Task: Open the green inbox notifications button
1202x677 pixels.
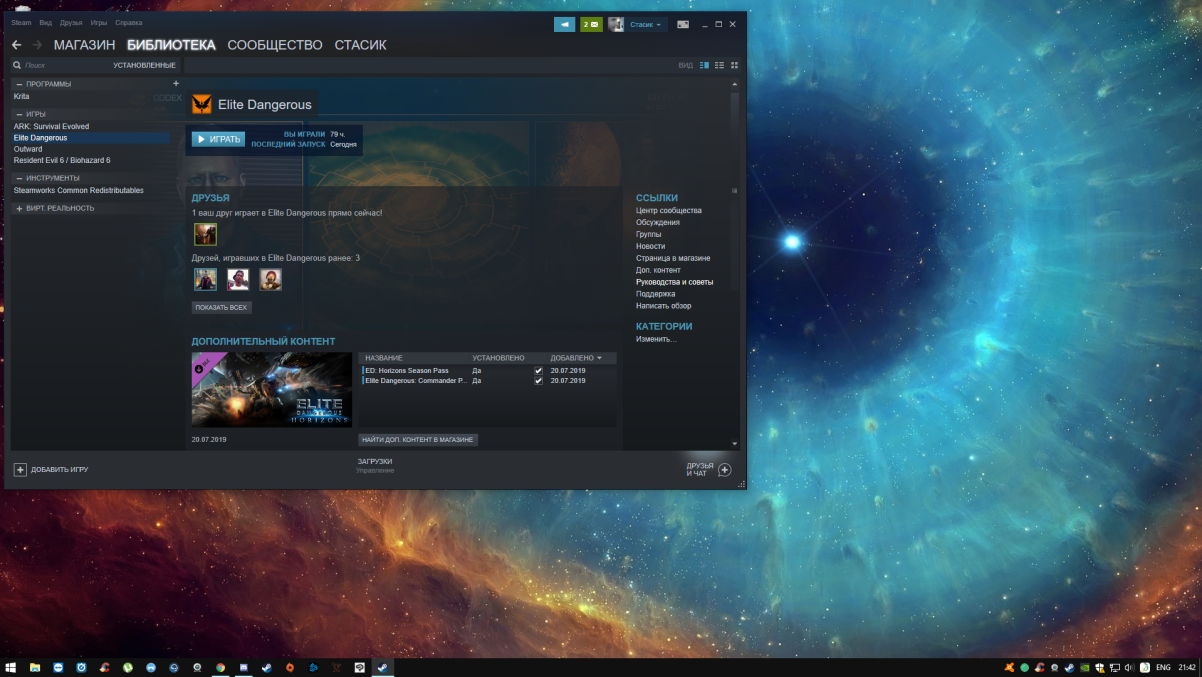Action: click(591, 24)
